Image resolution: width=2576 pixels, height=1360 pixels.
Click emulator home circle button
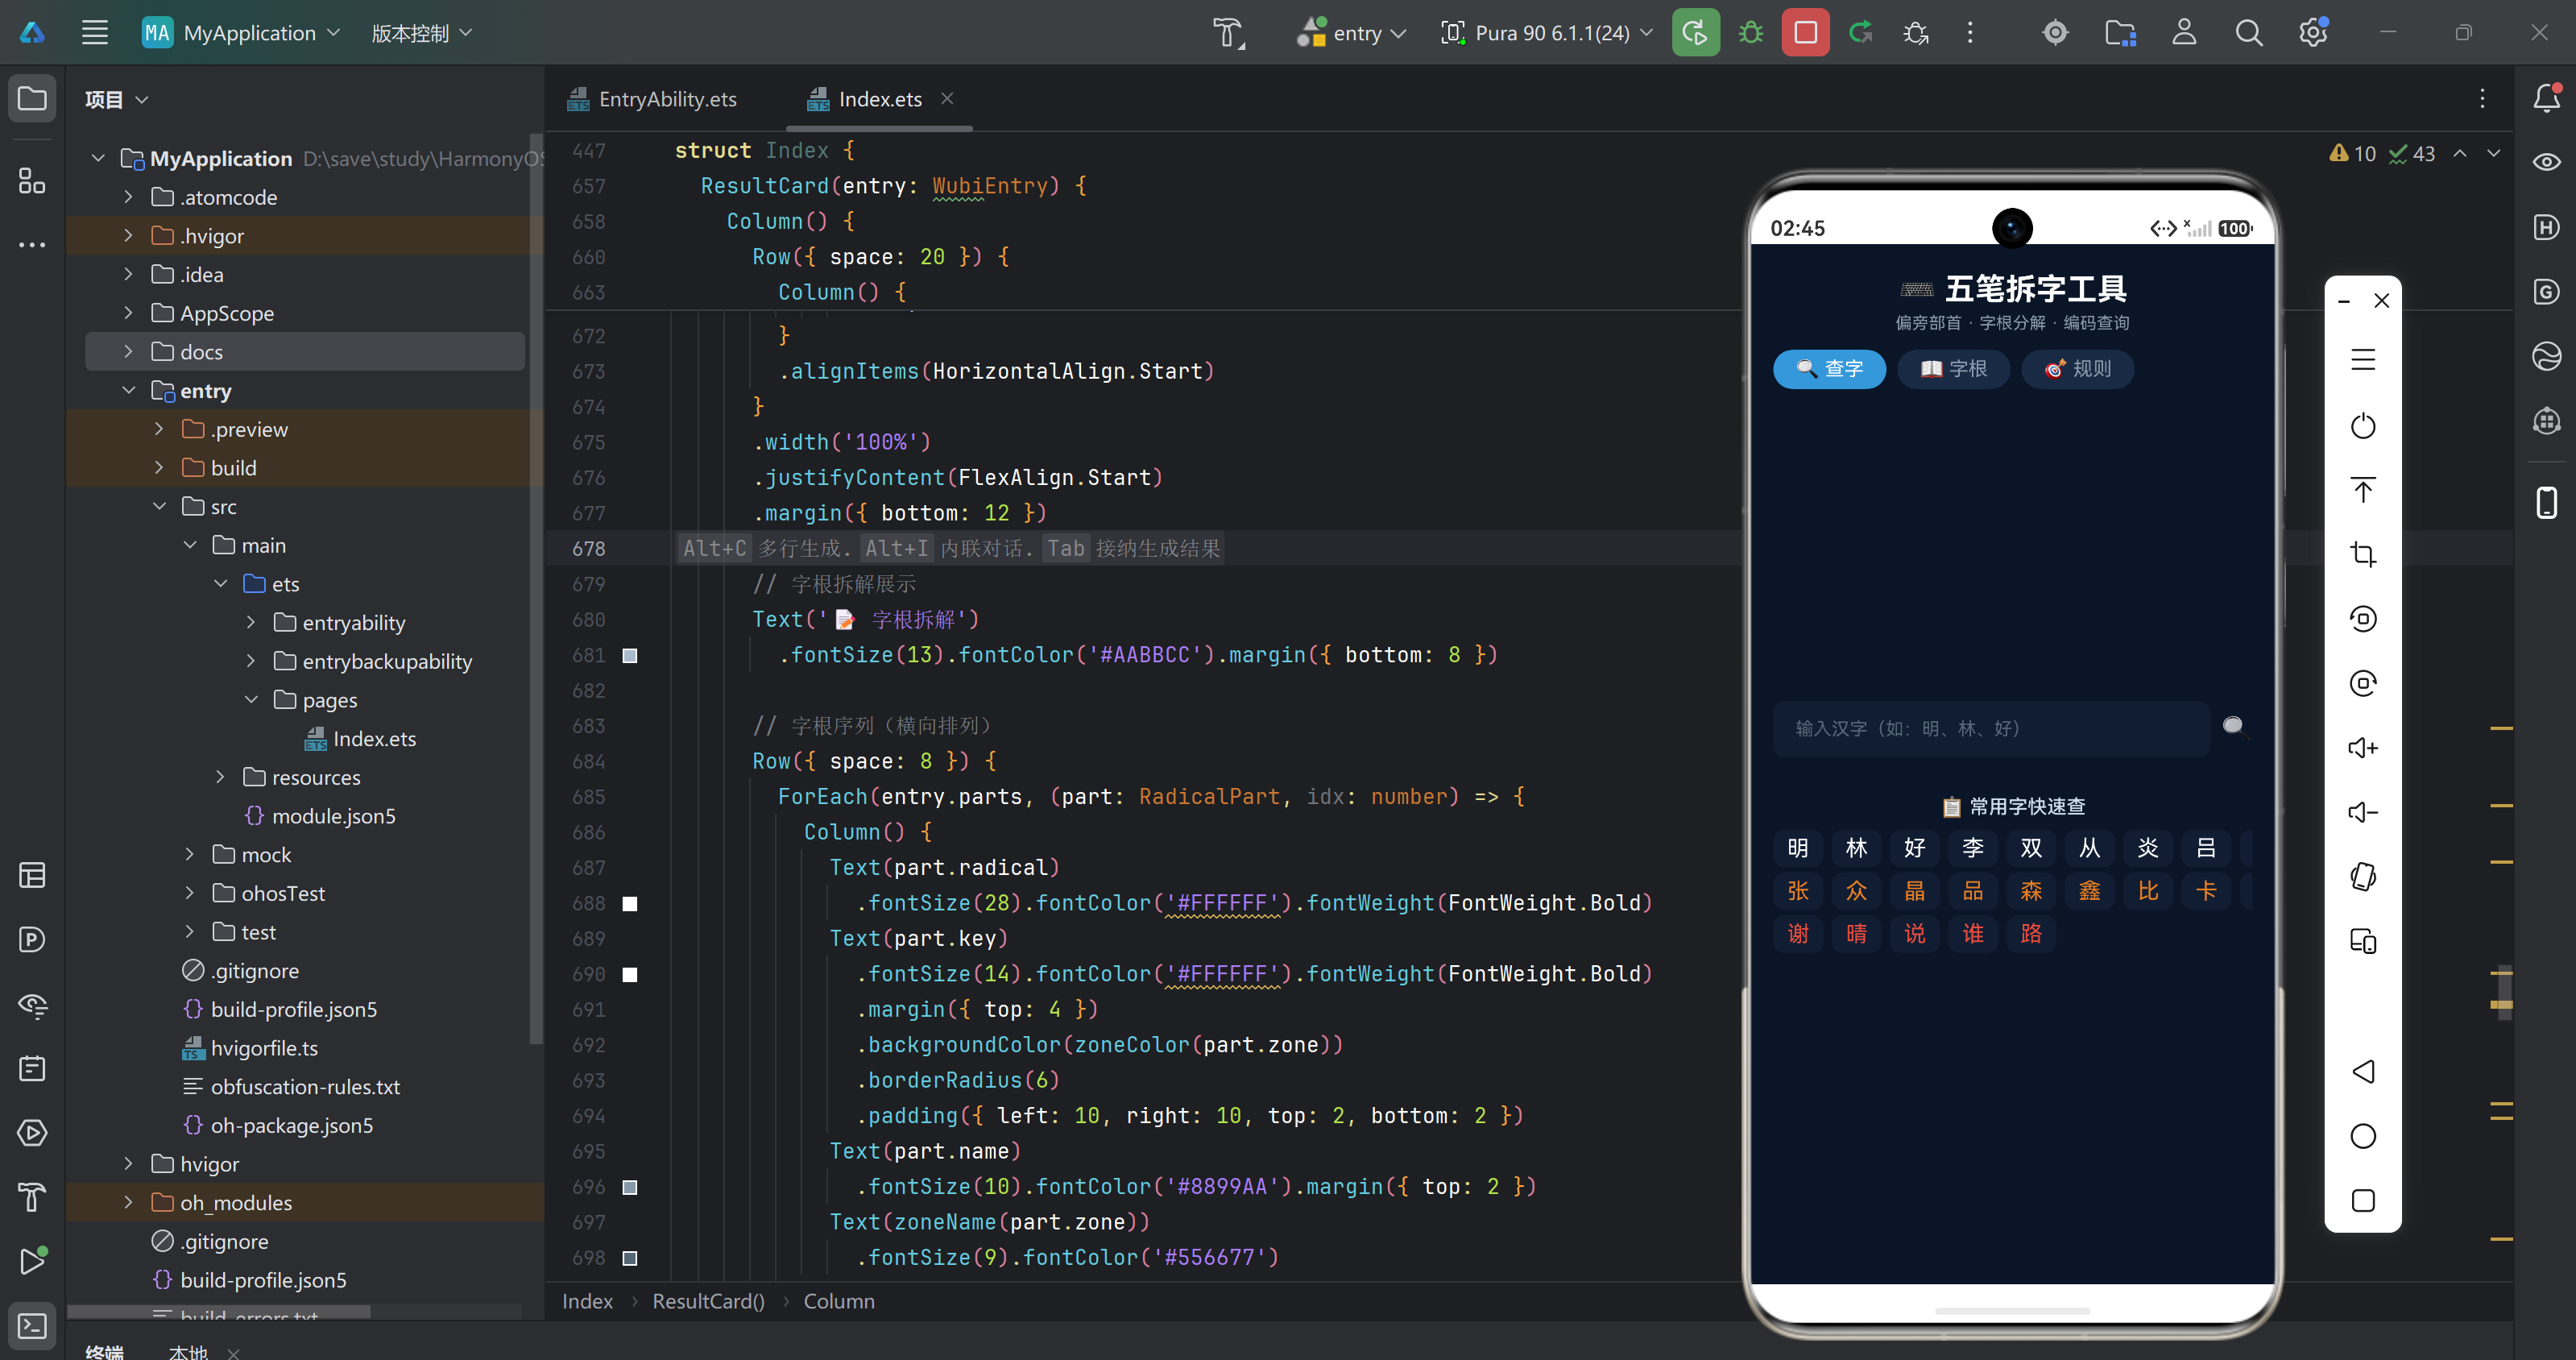pos(2363,1136)
